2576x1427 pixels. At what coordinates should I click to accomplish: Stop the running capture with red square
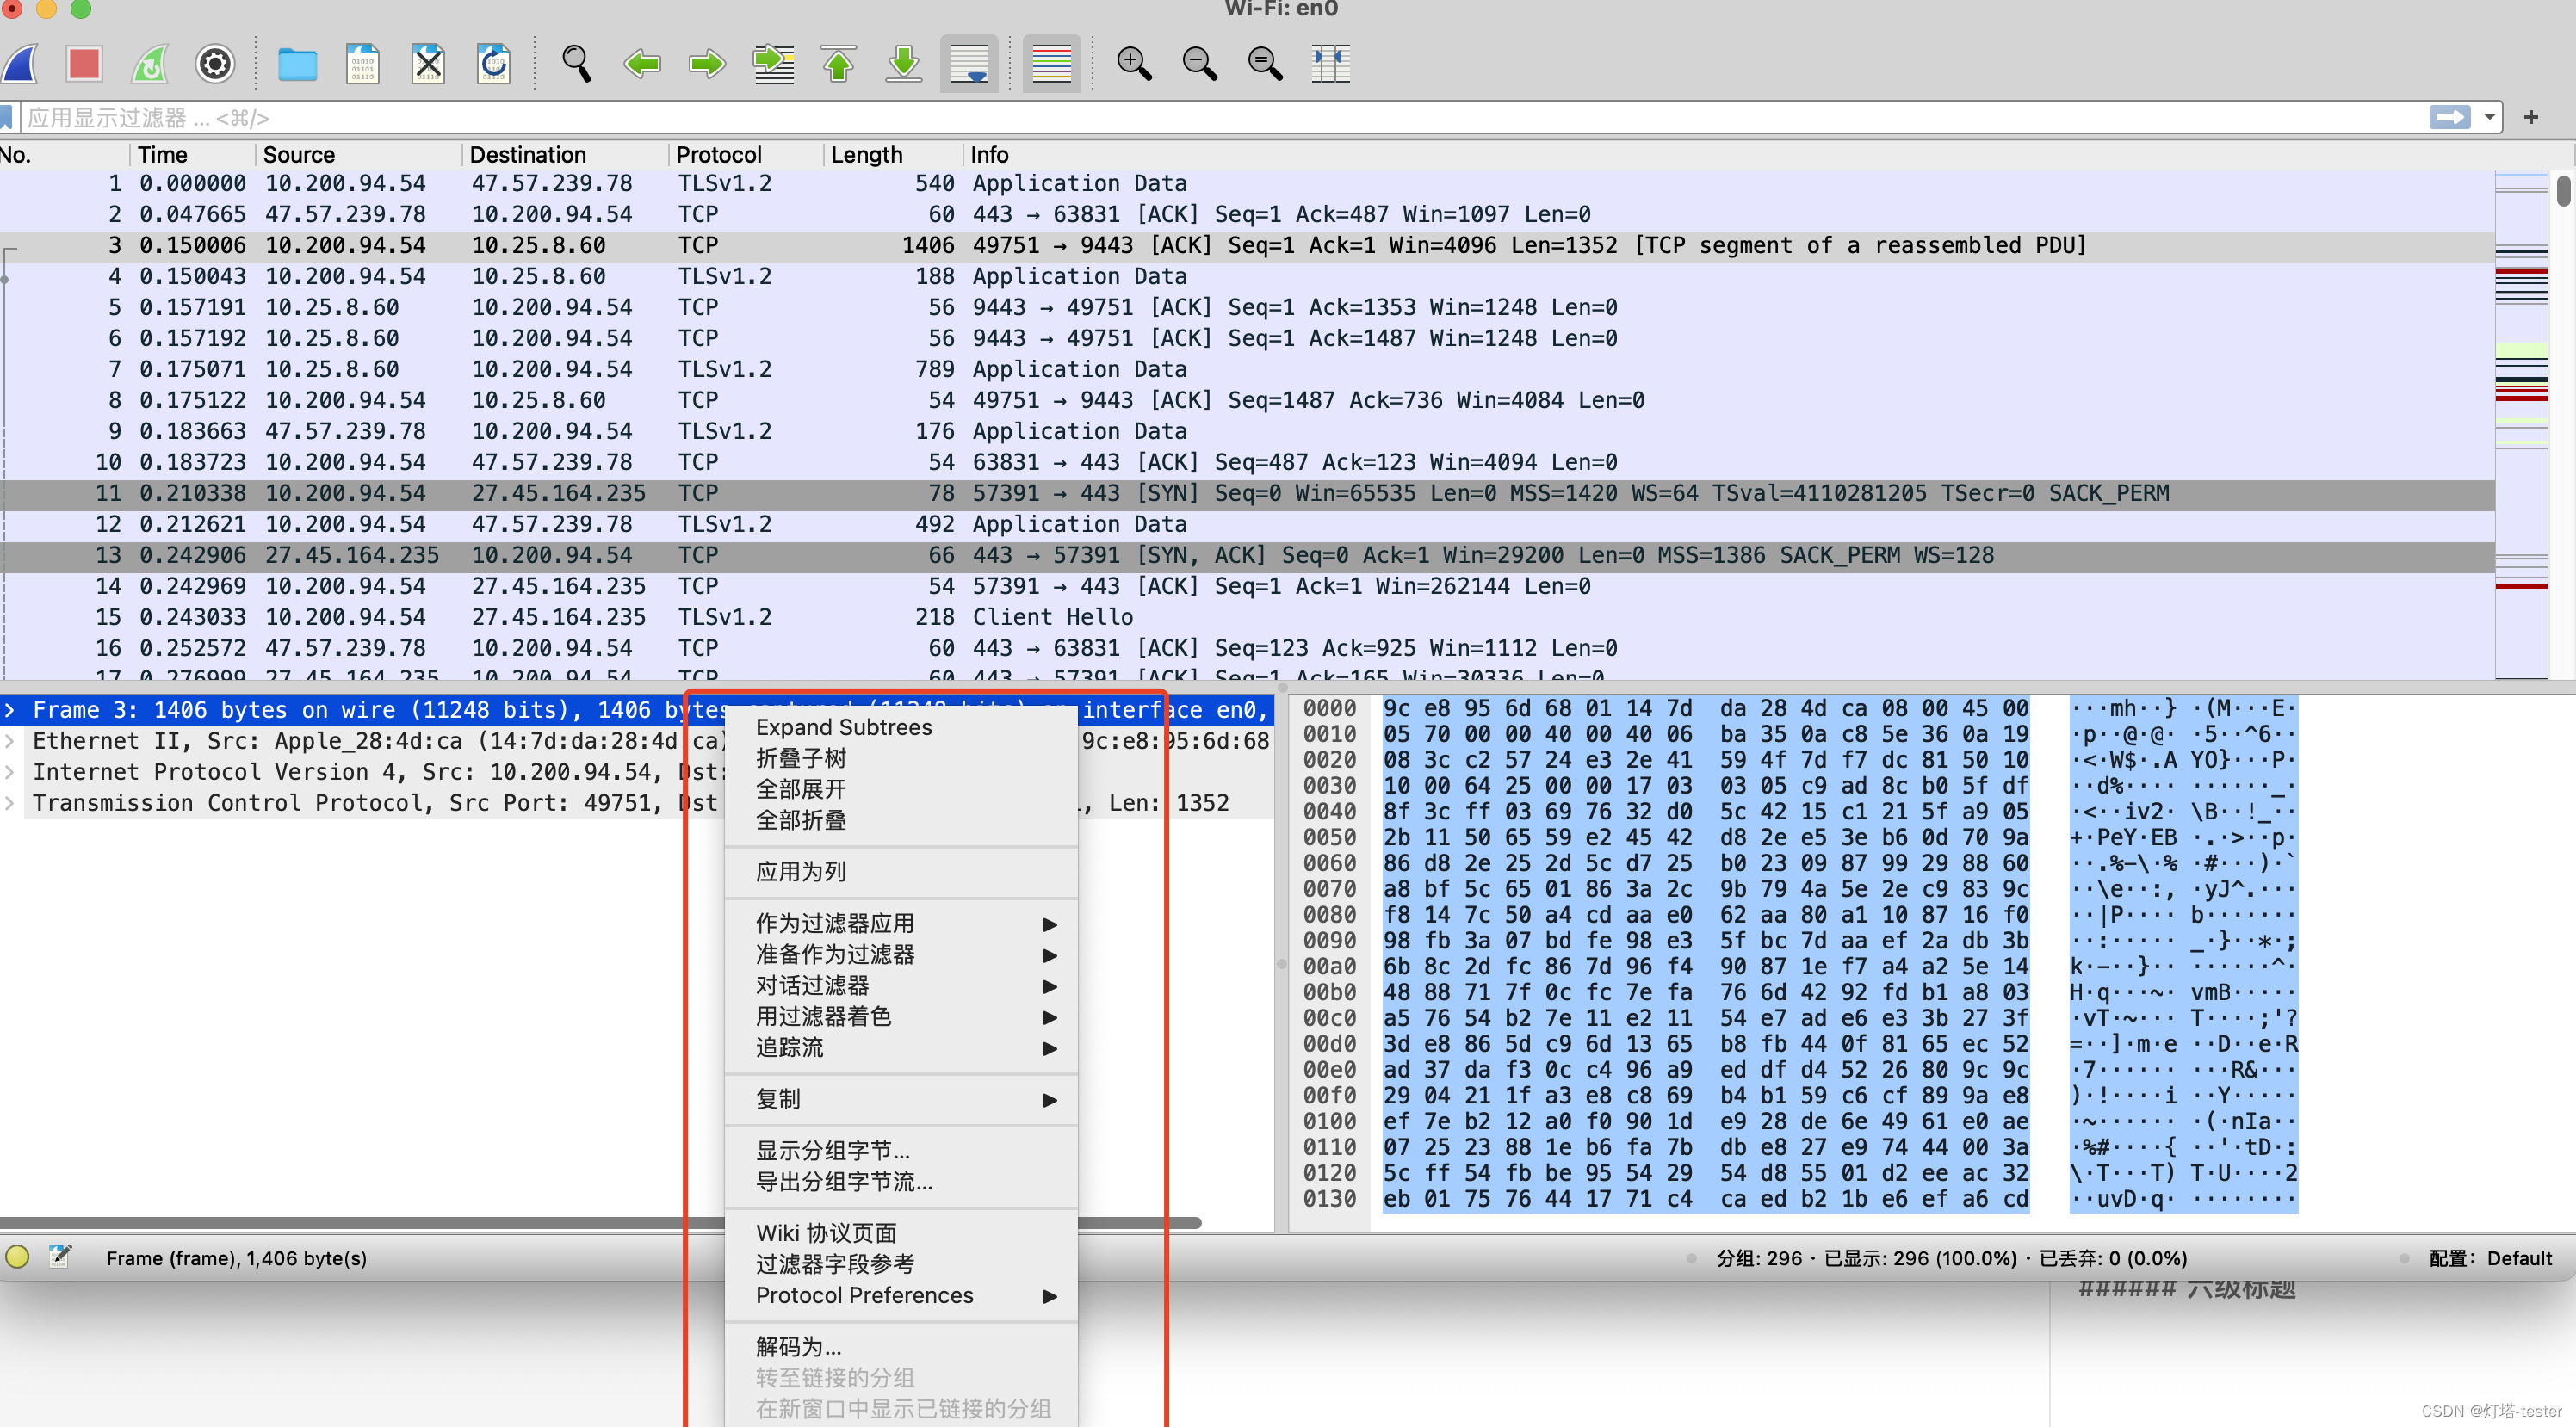click(84, 64)
